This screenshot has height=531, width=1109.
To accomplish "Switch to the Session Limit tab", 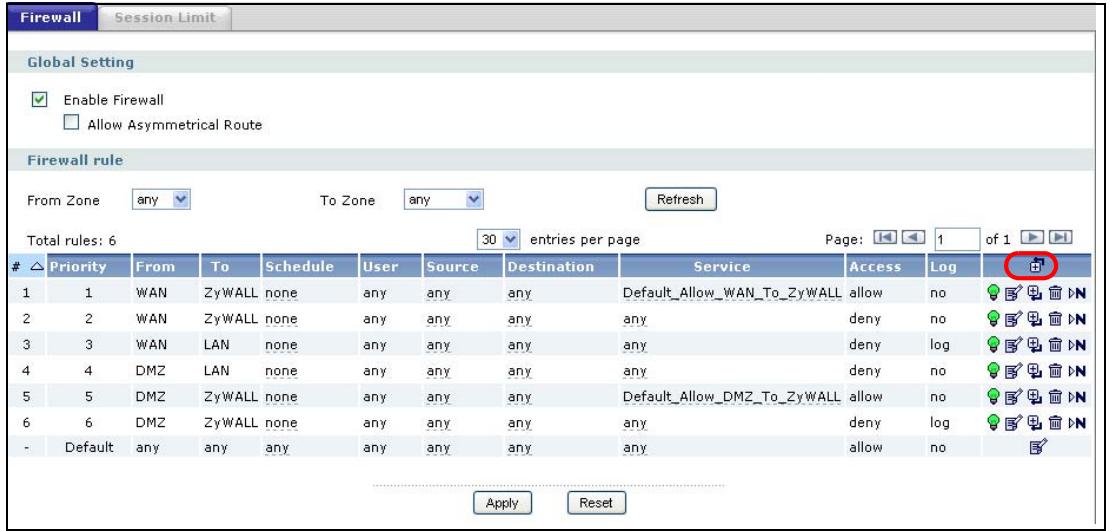I will tap(165, 18).
